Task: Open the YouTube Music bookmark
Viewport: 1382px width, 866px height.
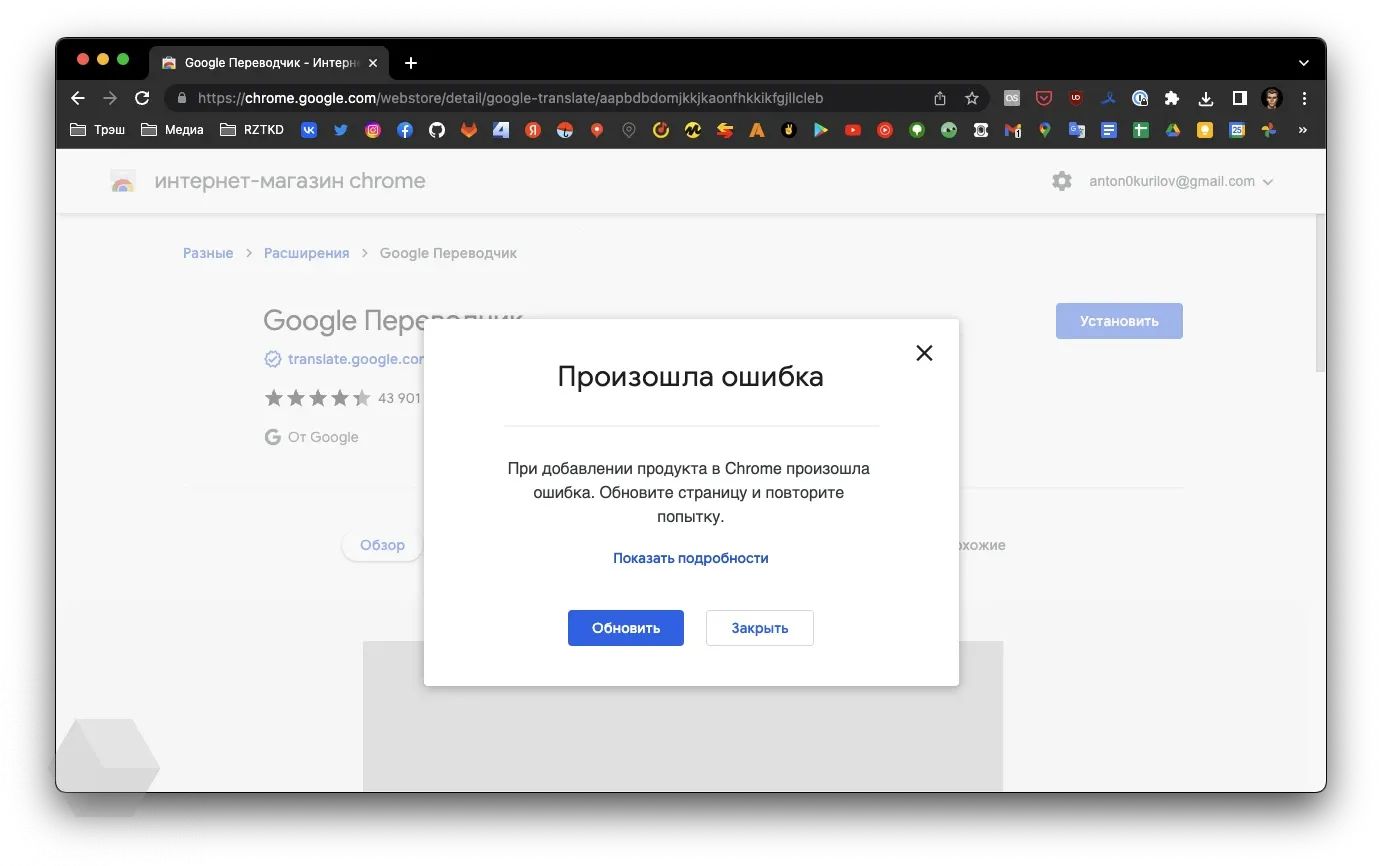Action: click(885, 130)
